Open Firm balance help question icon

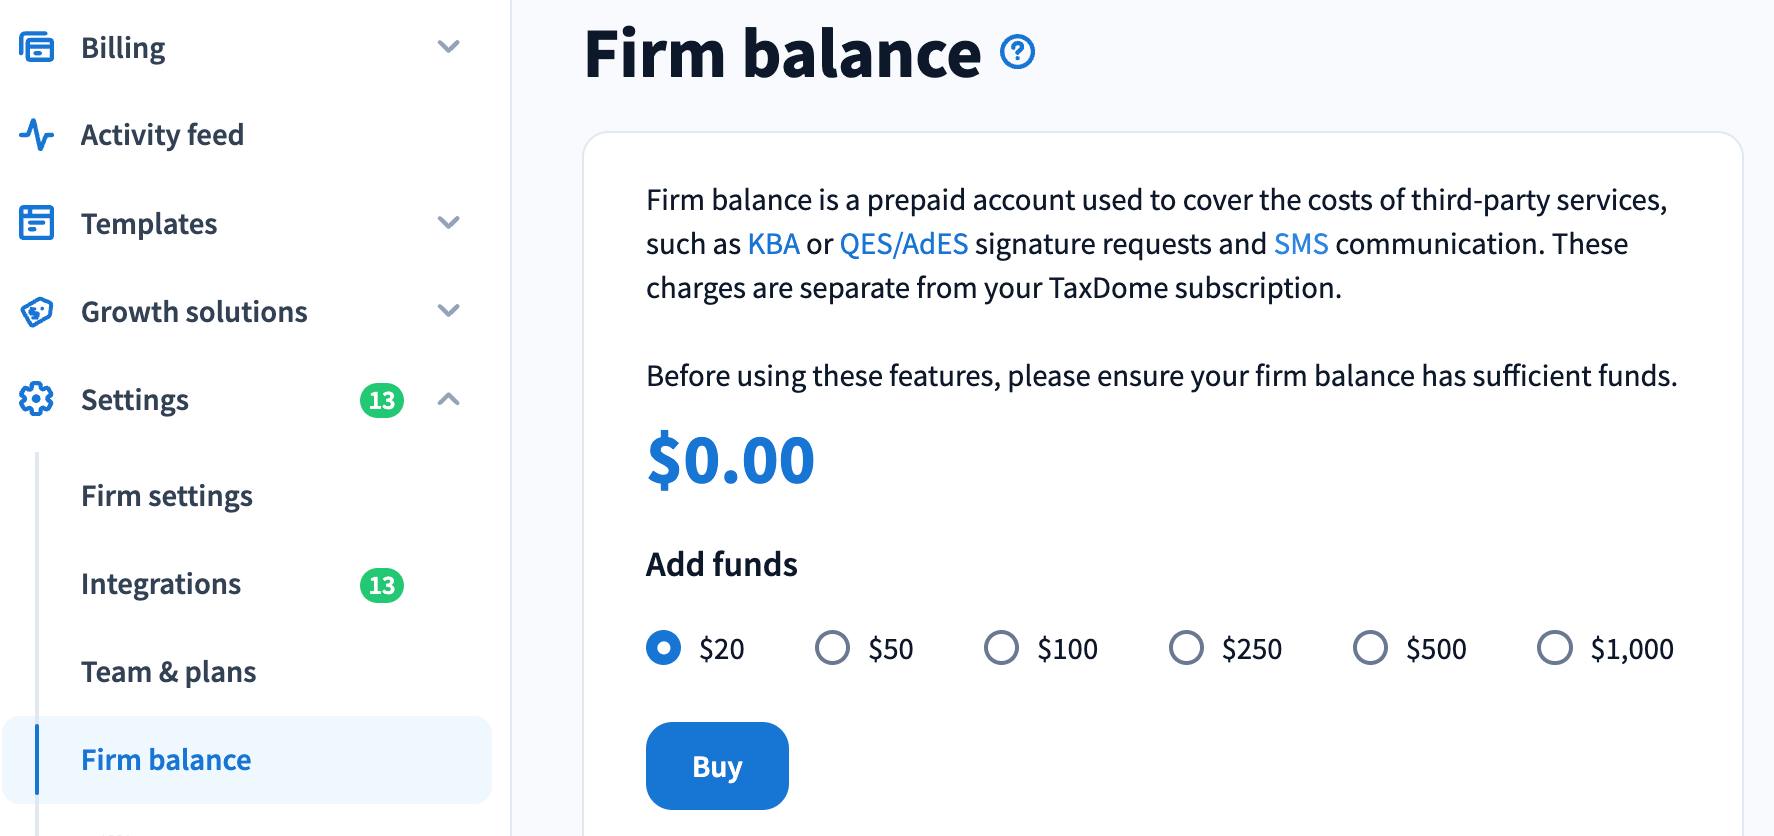click(1017, 52)
